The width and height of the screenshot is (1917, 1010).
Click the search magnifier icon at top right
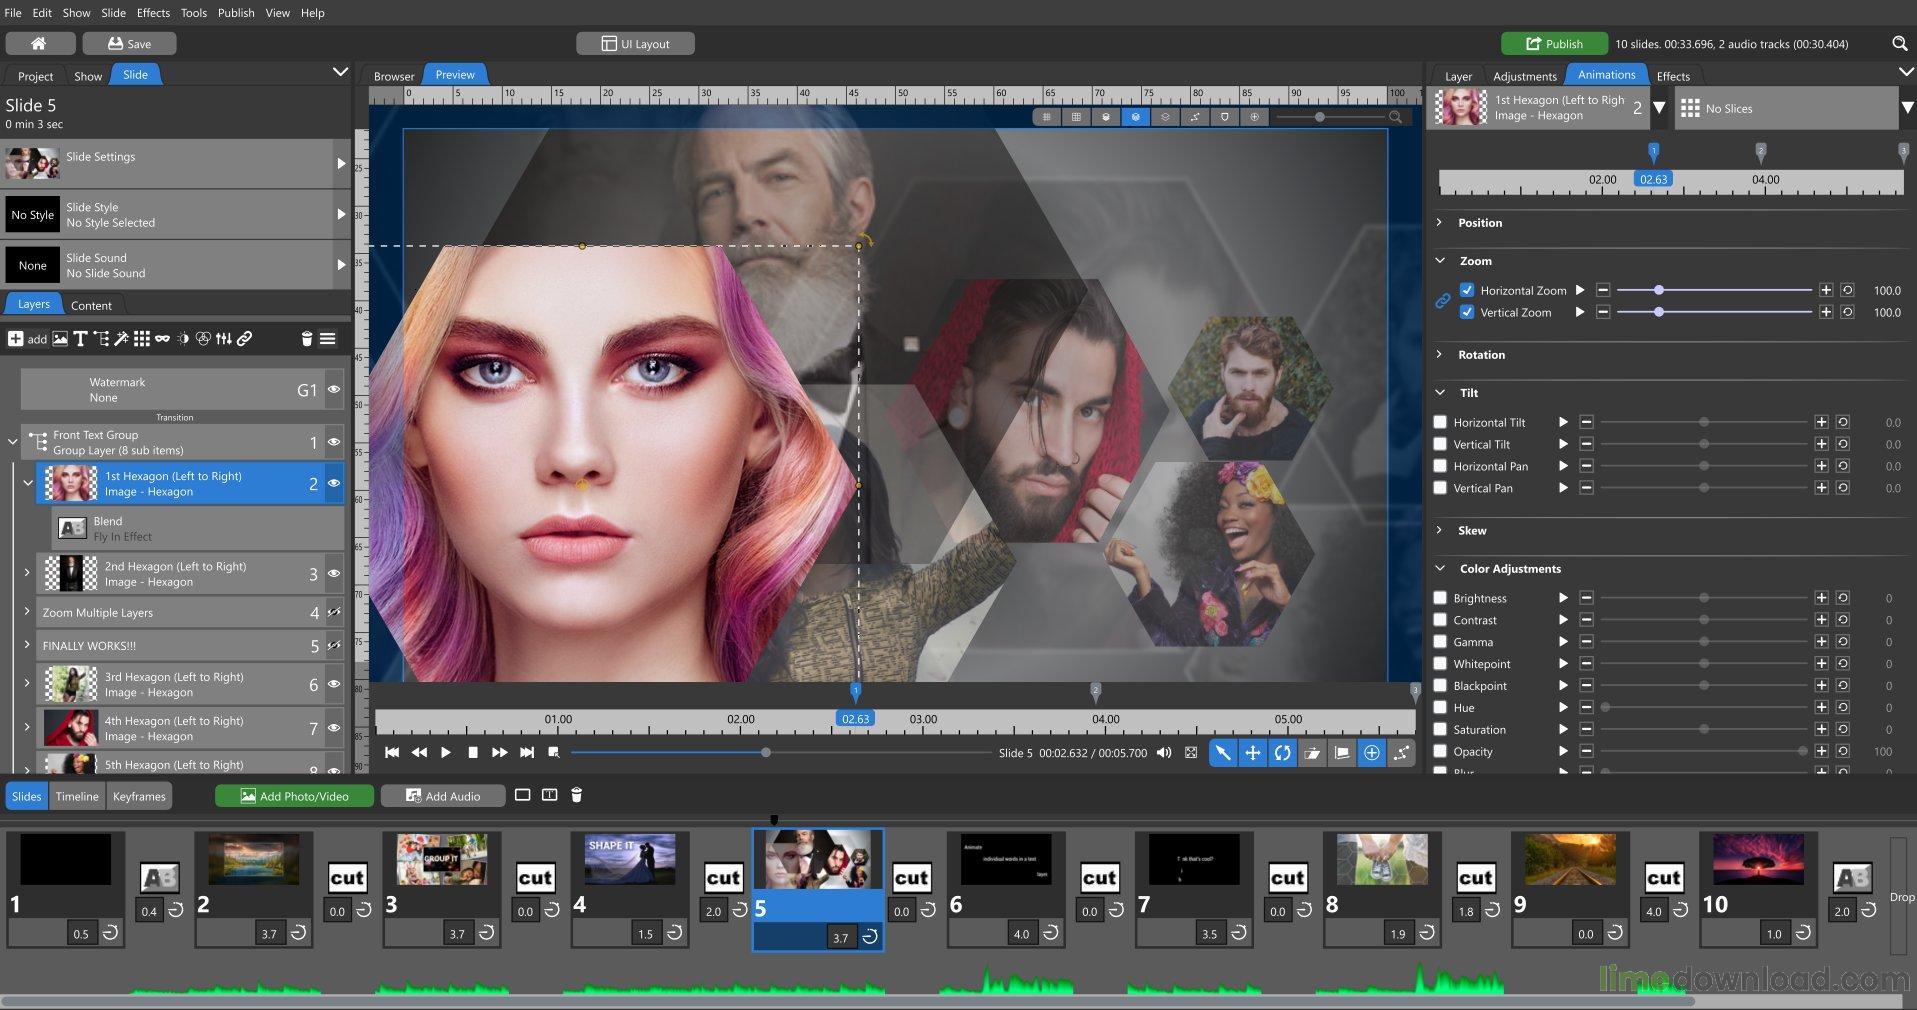[1899, 44]
